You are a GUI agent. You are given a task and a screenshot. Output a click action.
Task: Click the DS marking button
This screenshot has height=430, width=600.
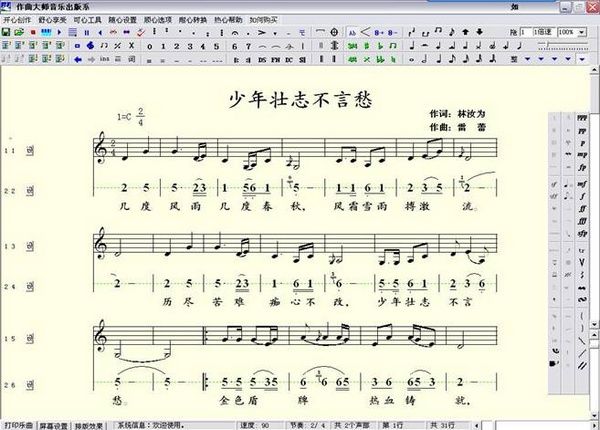coord(262,59)
